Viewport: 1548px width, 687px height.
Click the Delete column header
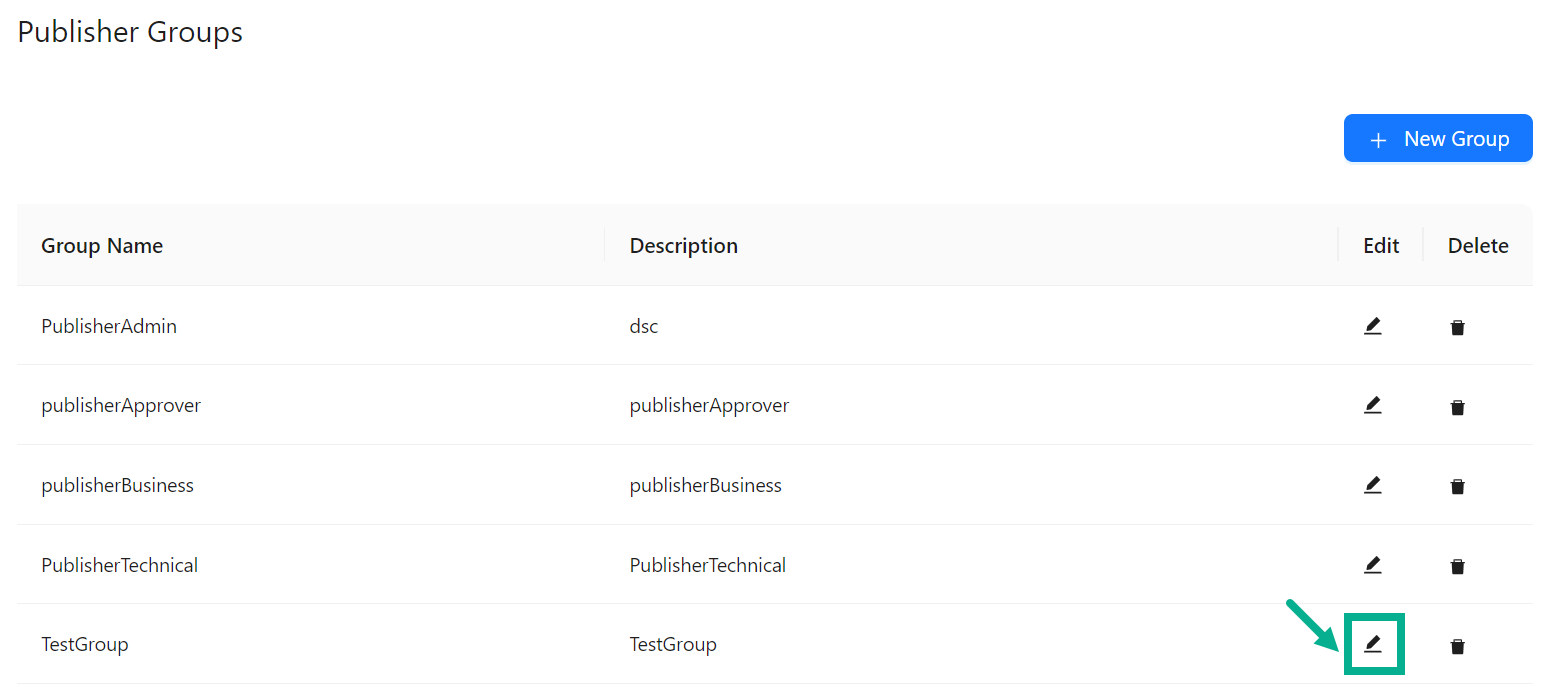pyautogui.click(x=1477, y=245)
